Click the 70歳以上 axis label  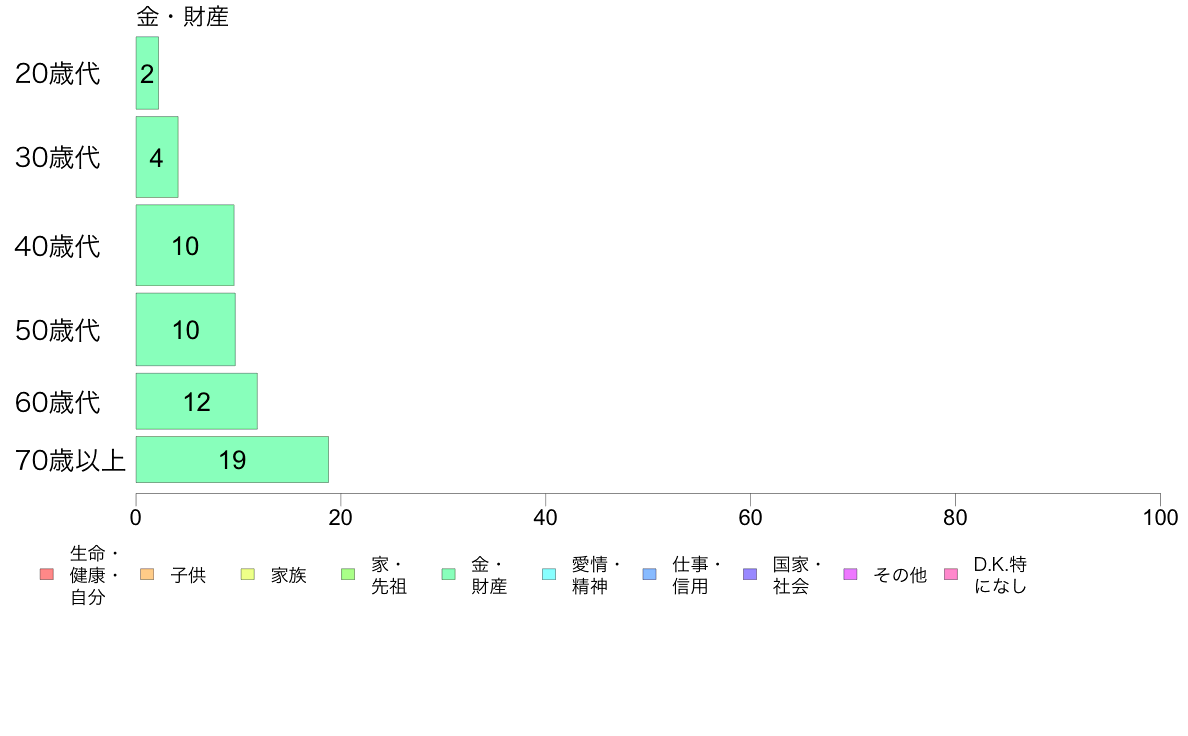point(70,460)
